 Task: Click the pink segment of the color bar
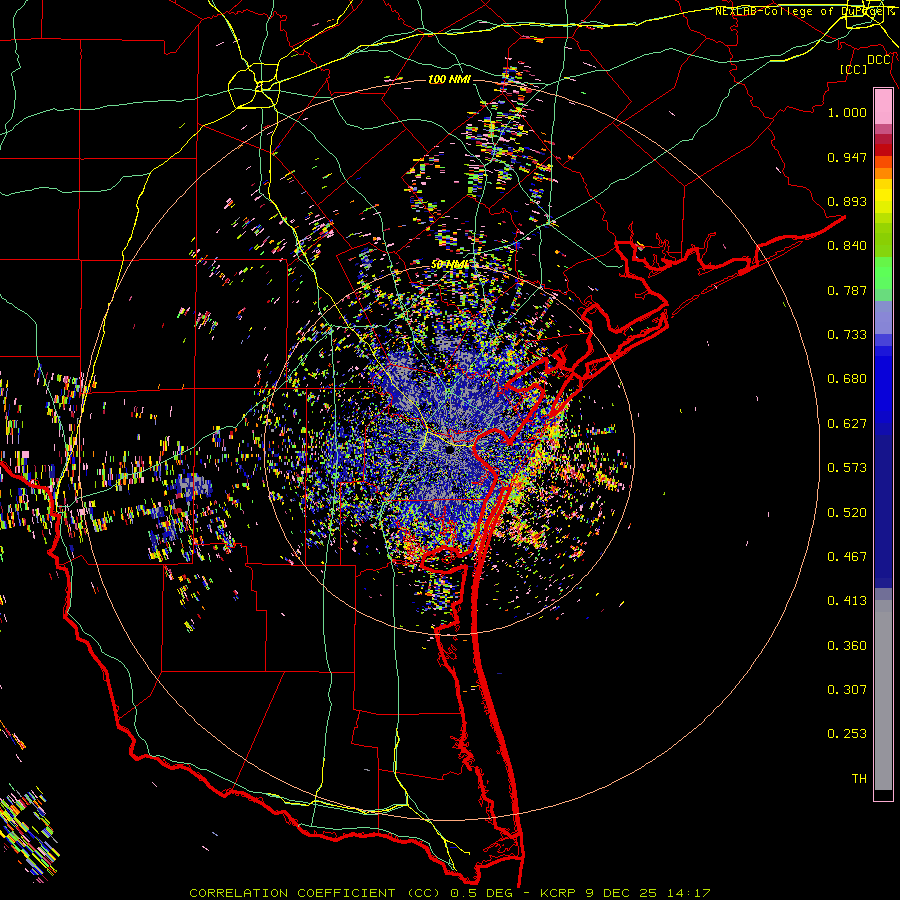click(883, 107)
